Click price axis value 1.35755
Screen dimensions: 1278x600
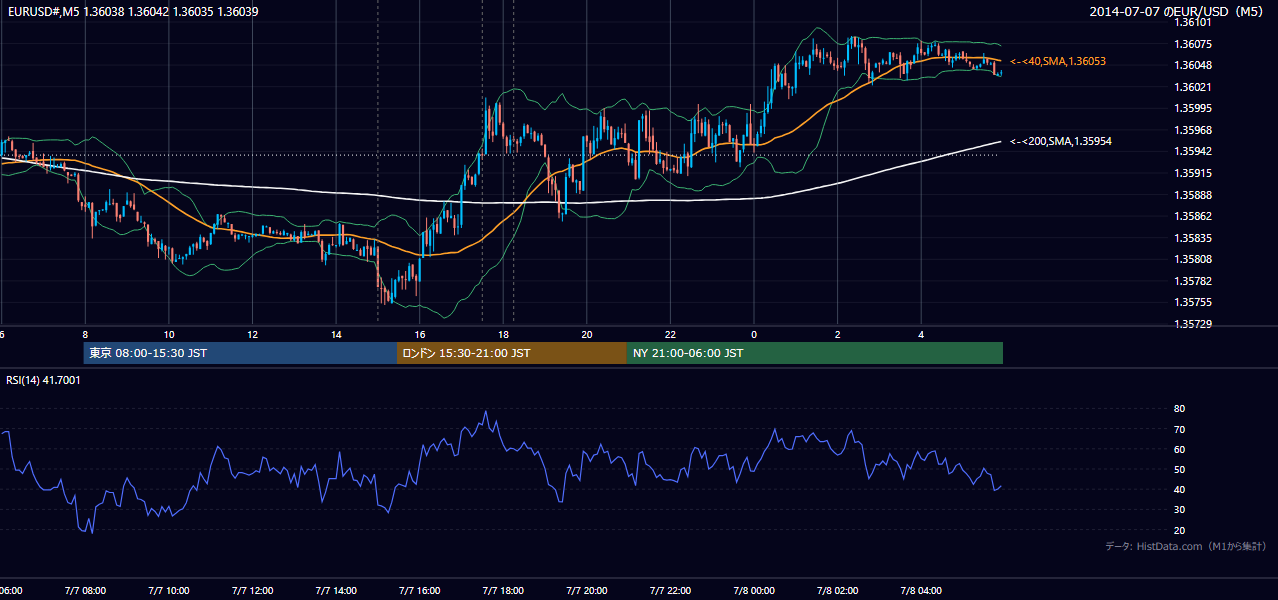(1193, 303)
